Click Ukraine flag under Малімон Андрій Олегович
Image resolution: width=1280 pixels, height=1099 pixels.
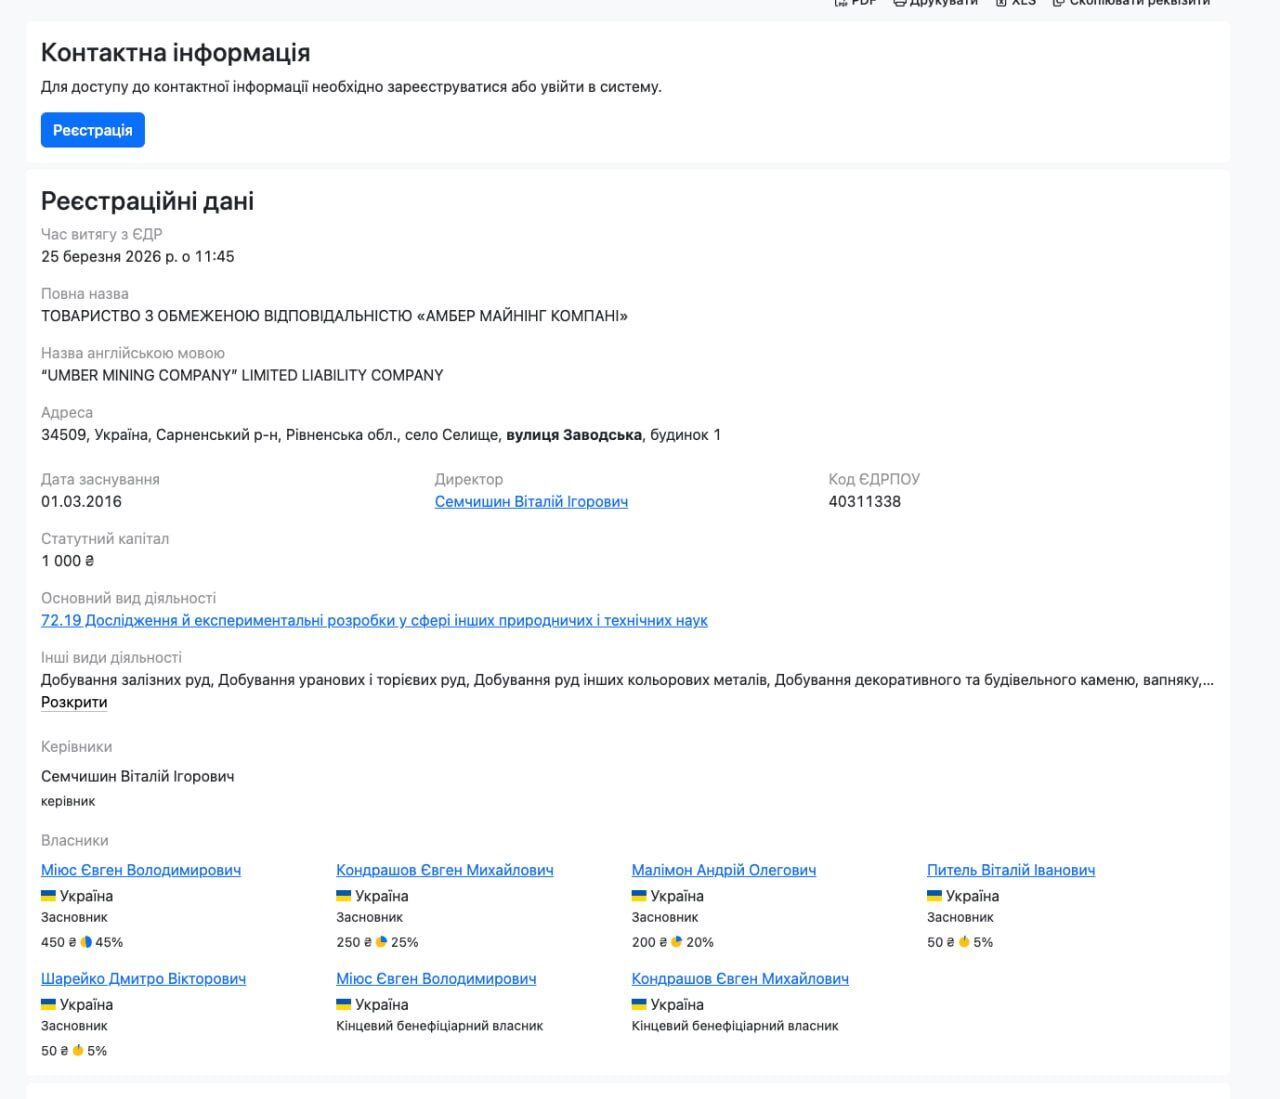639,896
